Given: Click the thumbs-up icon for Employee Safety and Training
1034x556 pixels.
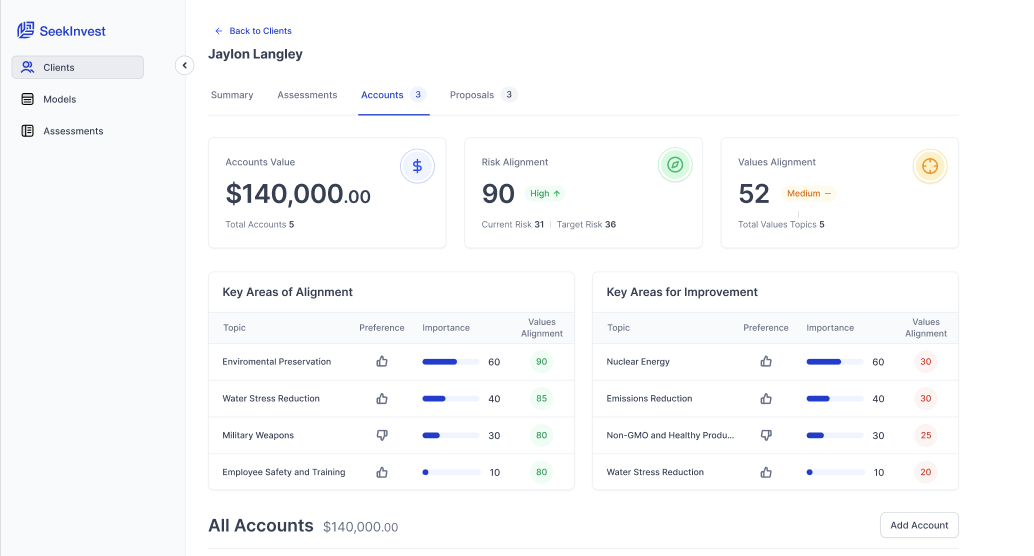Looking at the screenshot, I should click(x=382, y=472).
